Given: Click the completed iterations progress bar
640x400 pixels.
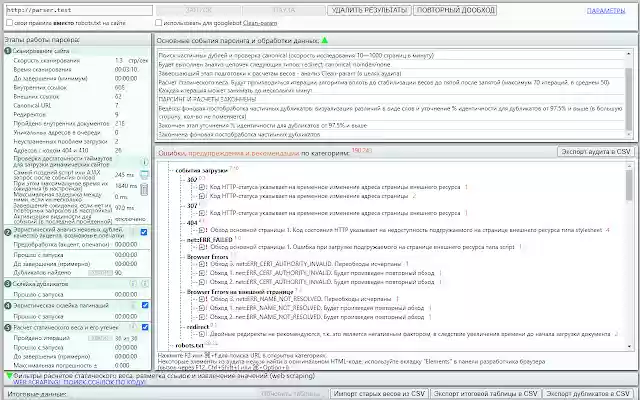Looking at the screenshot, I should pos(100,338).
